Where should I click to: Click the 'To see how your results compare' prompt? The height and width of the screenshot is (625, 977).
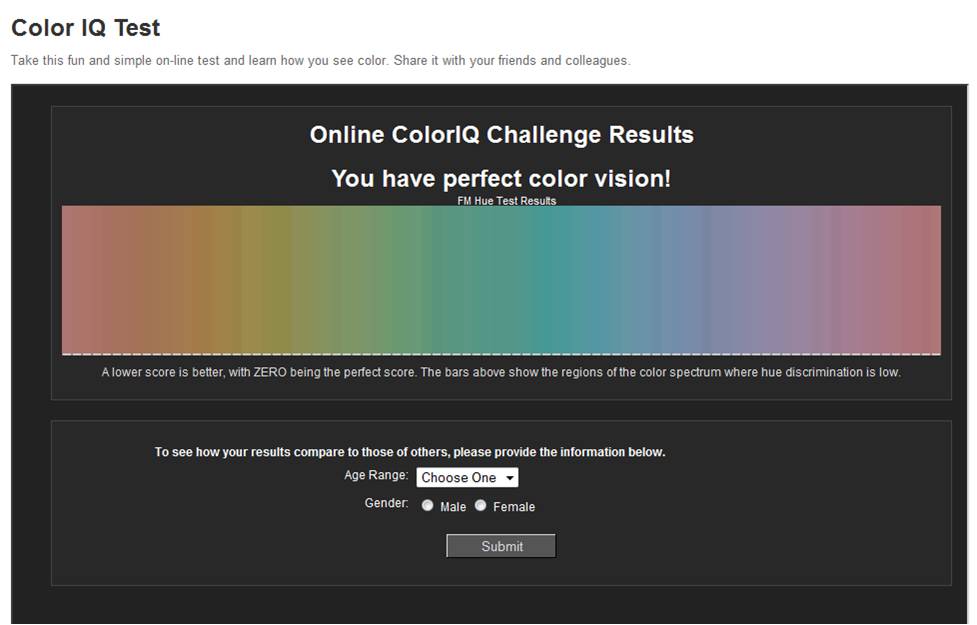tap(410, 452)
